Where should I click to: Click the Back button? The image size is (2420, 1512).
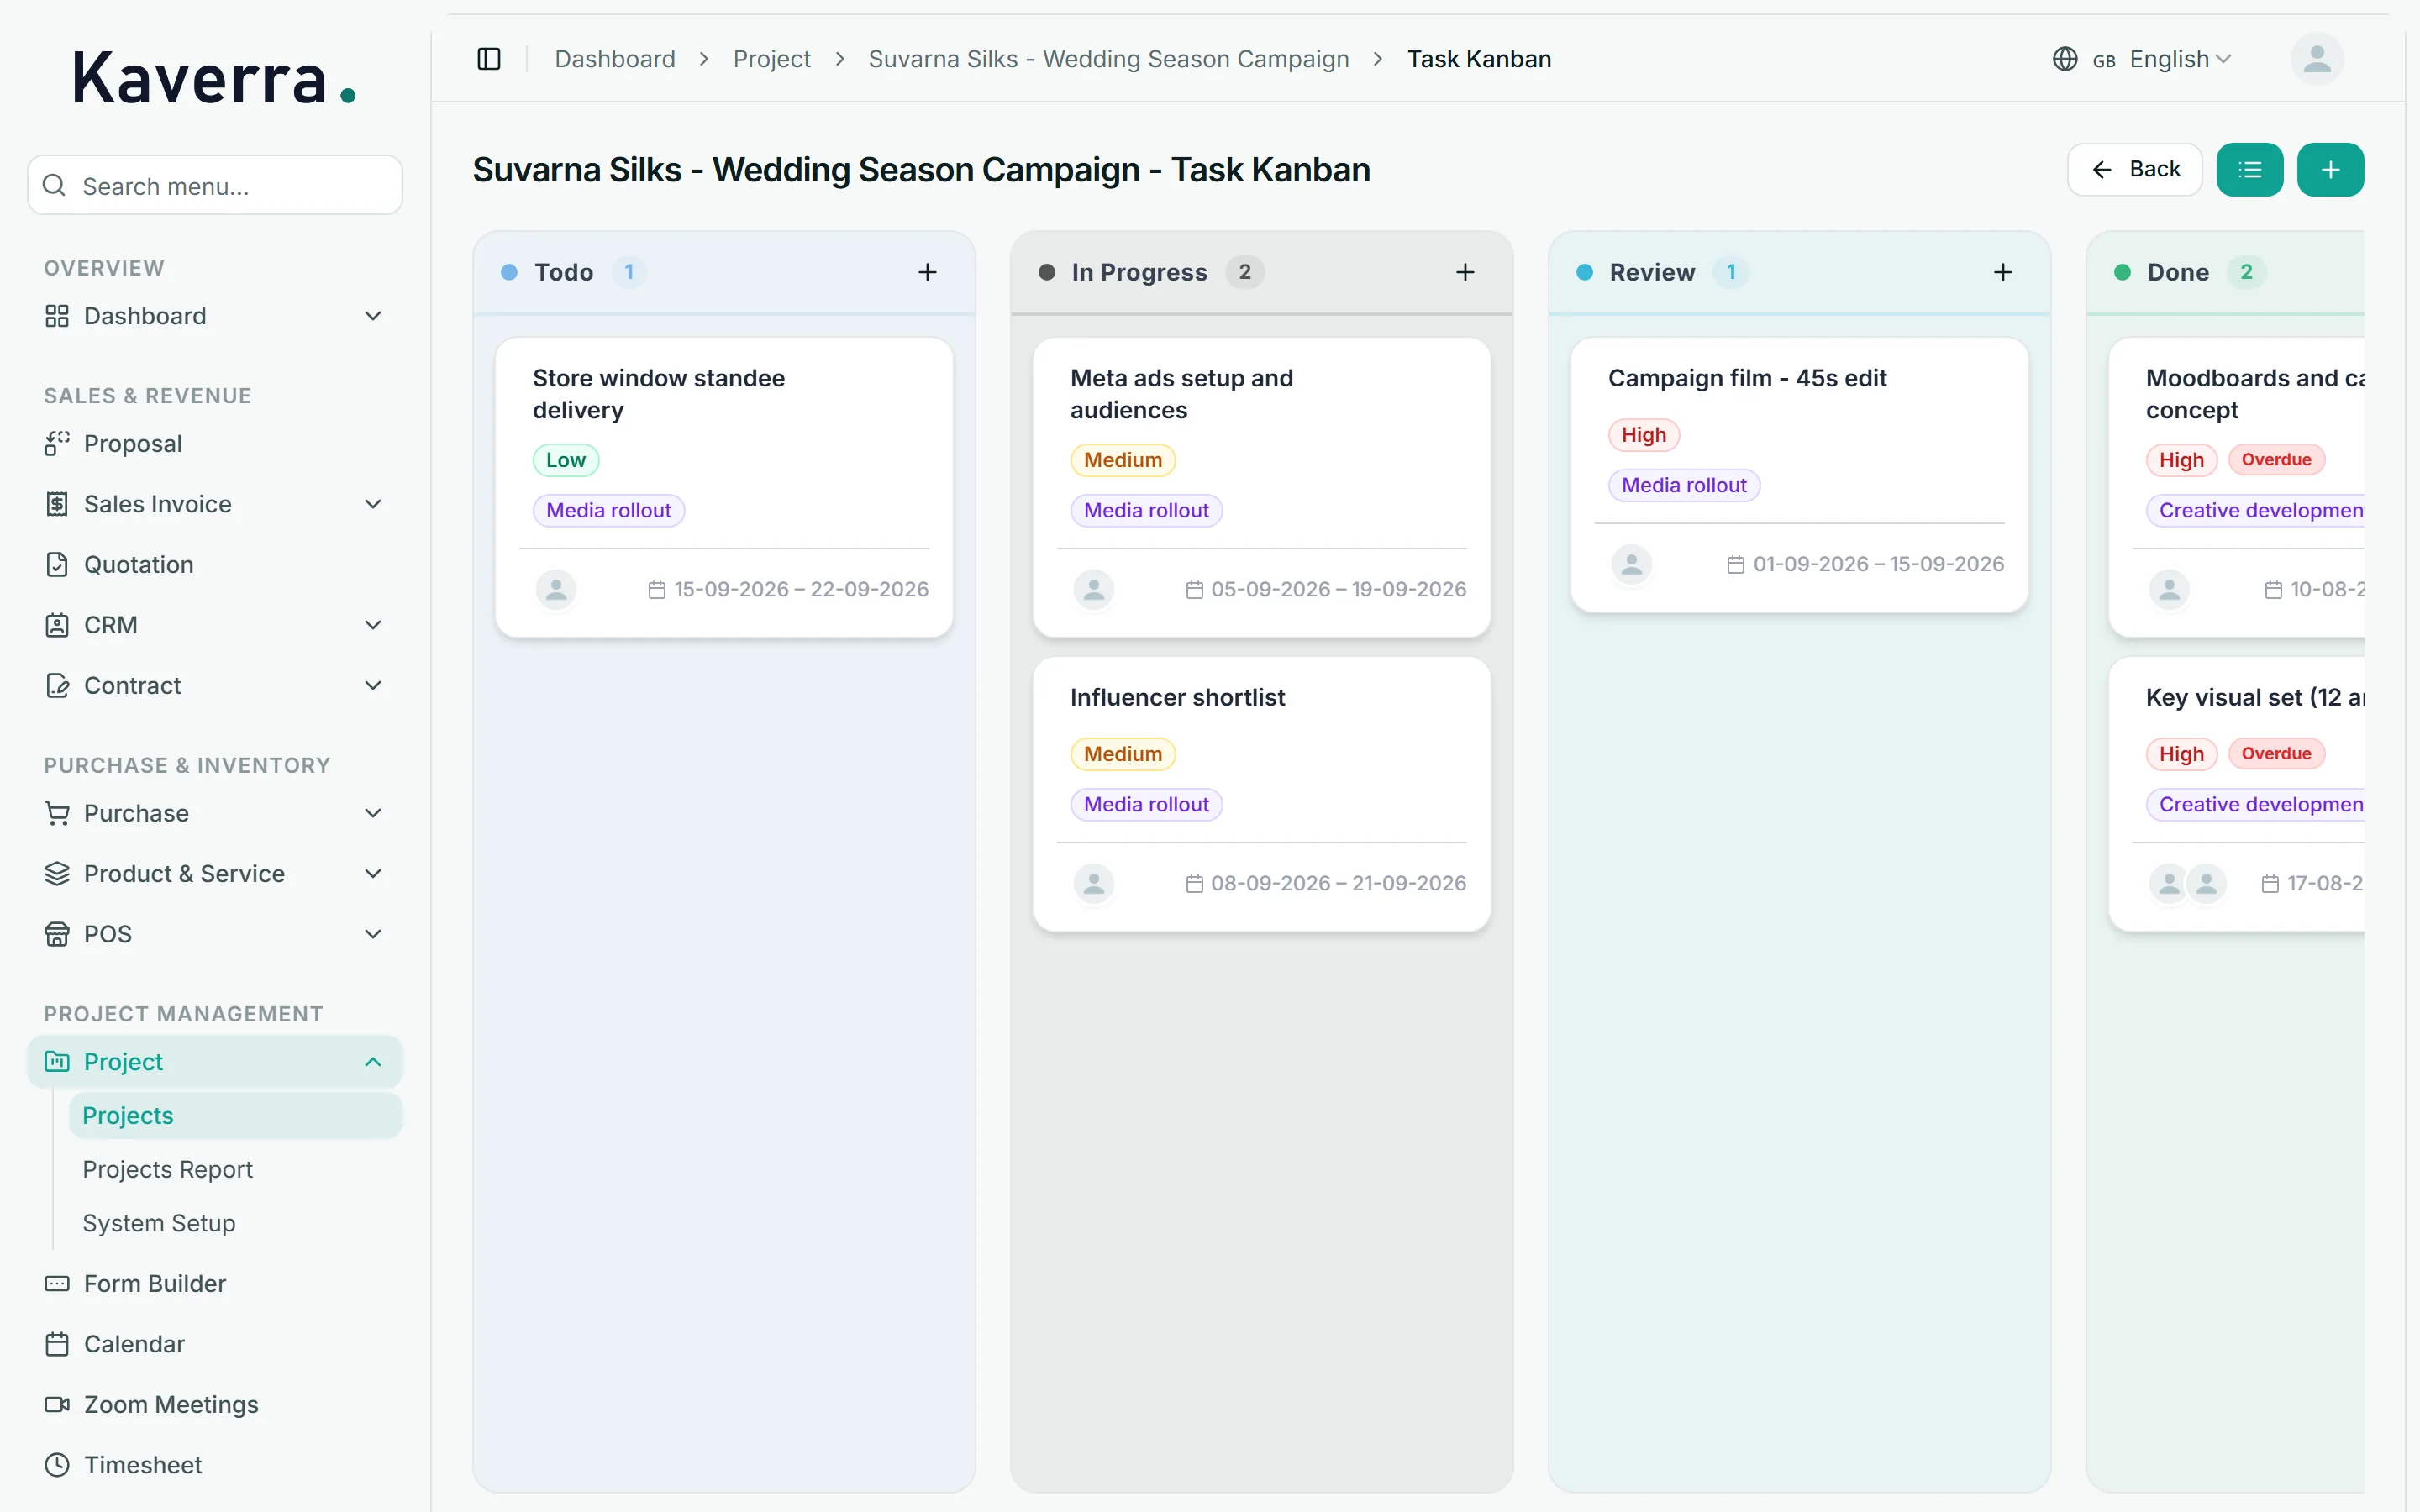tap(2134, 170)
